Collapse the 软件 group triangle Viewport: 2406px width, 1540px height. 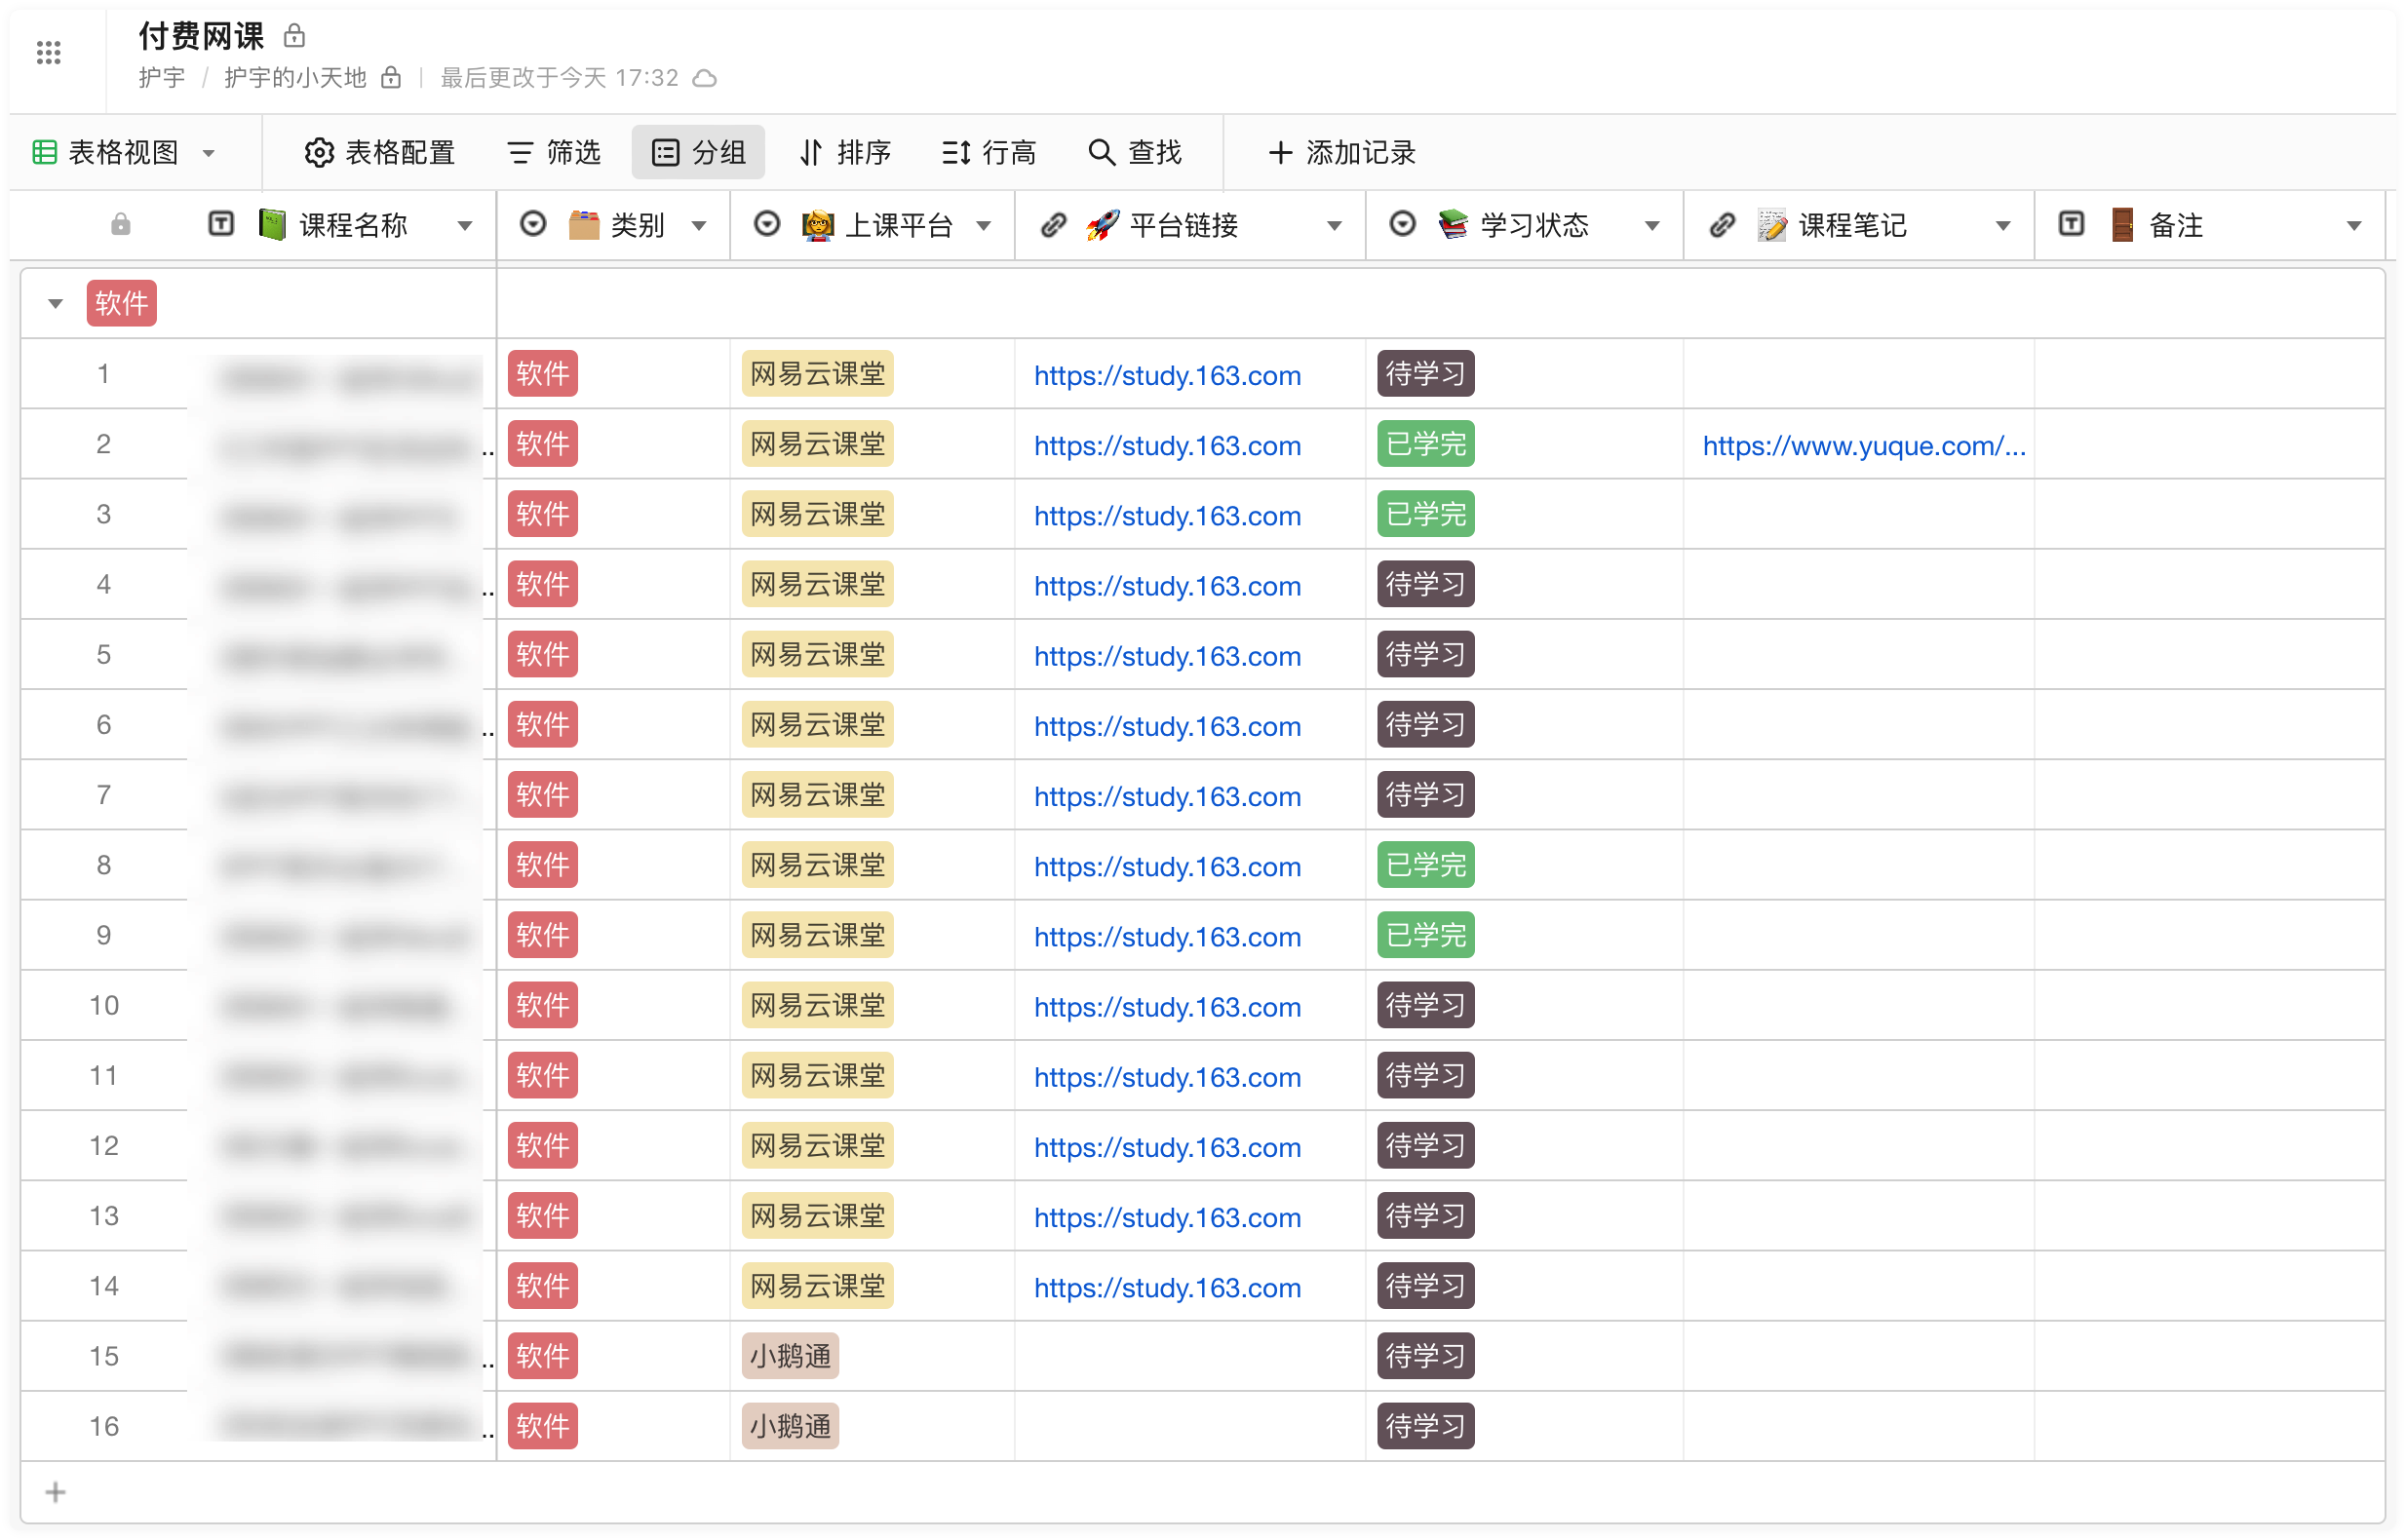pos(55,303)
